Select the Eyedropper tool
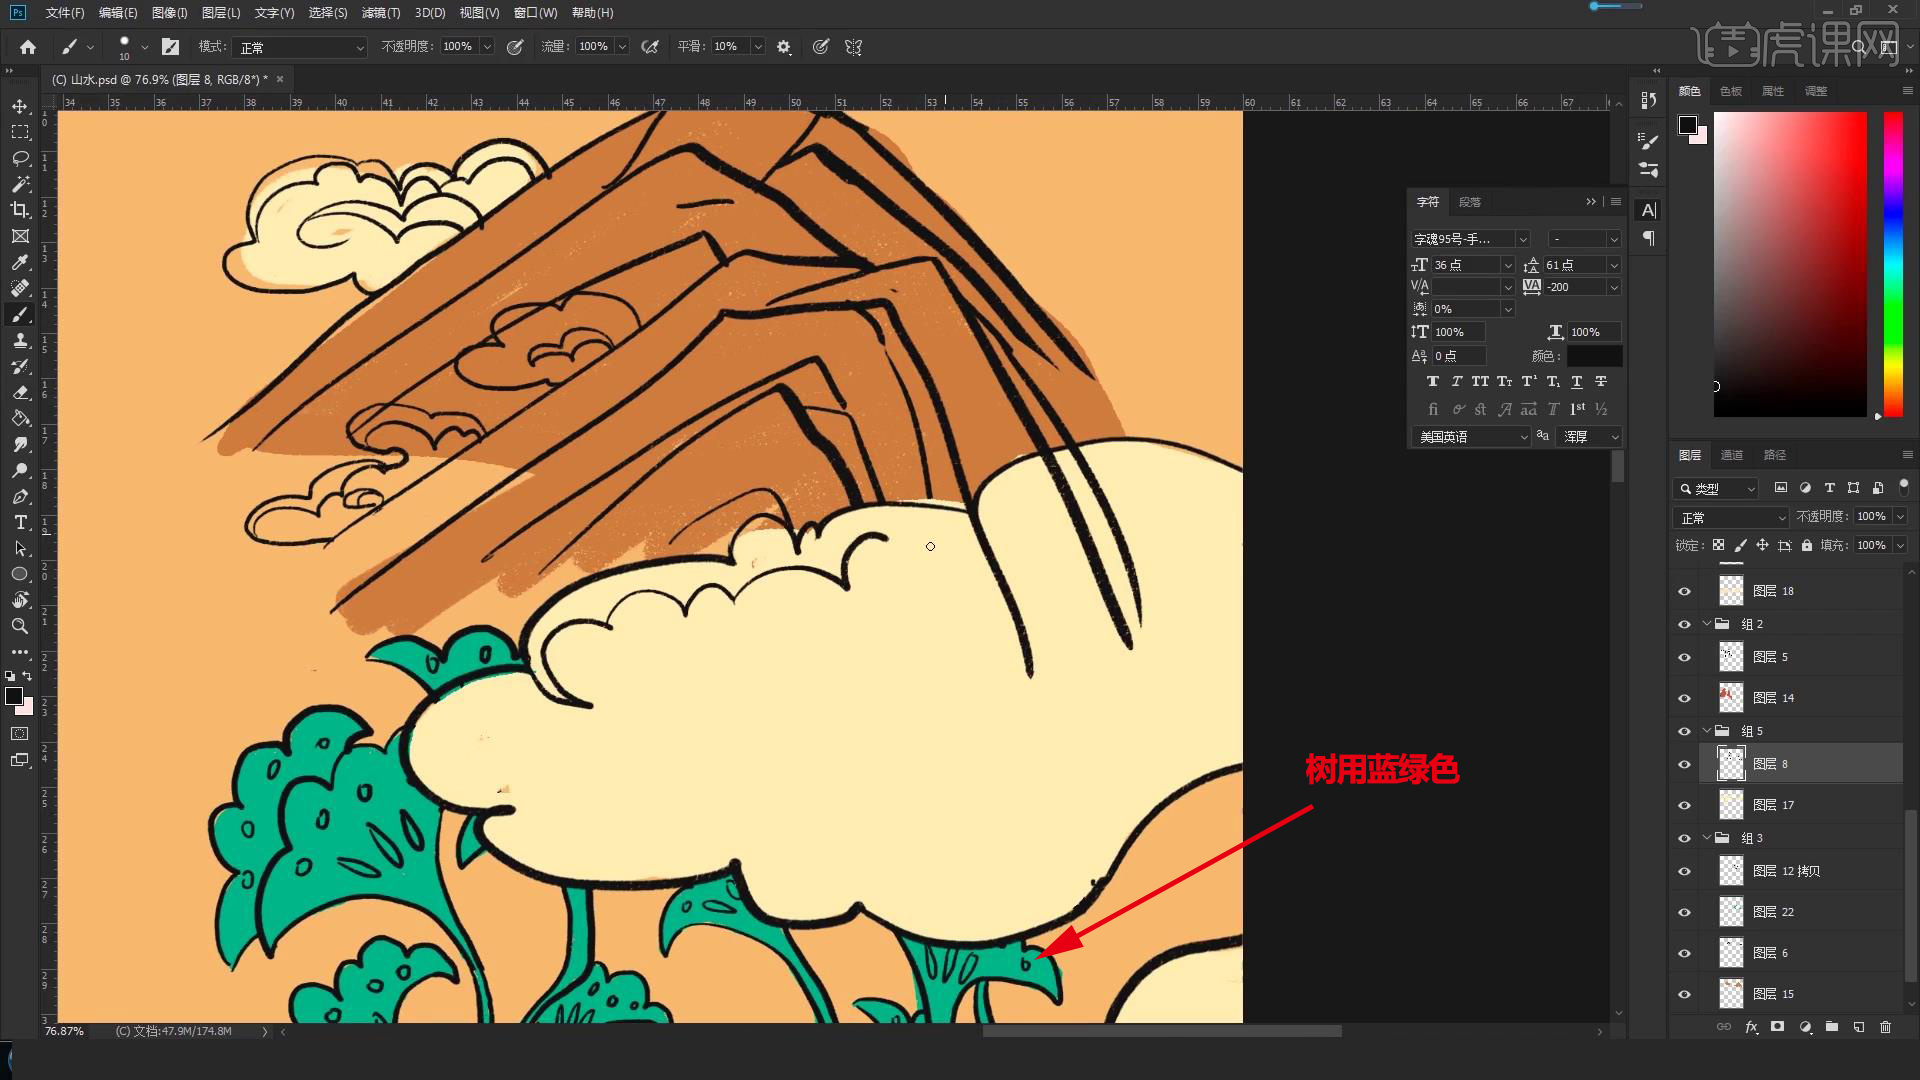This screenshot has height=1080, width=1920. [20, 262]
